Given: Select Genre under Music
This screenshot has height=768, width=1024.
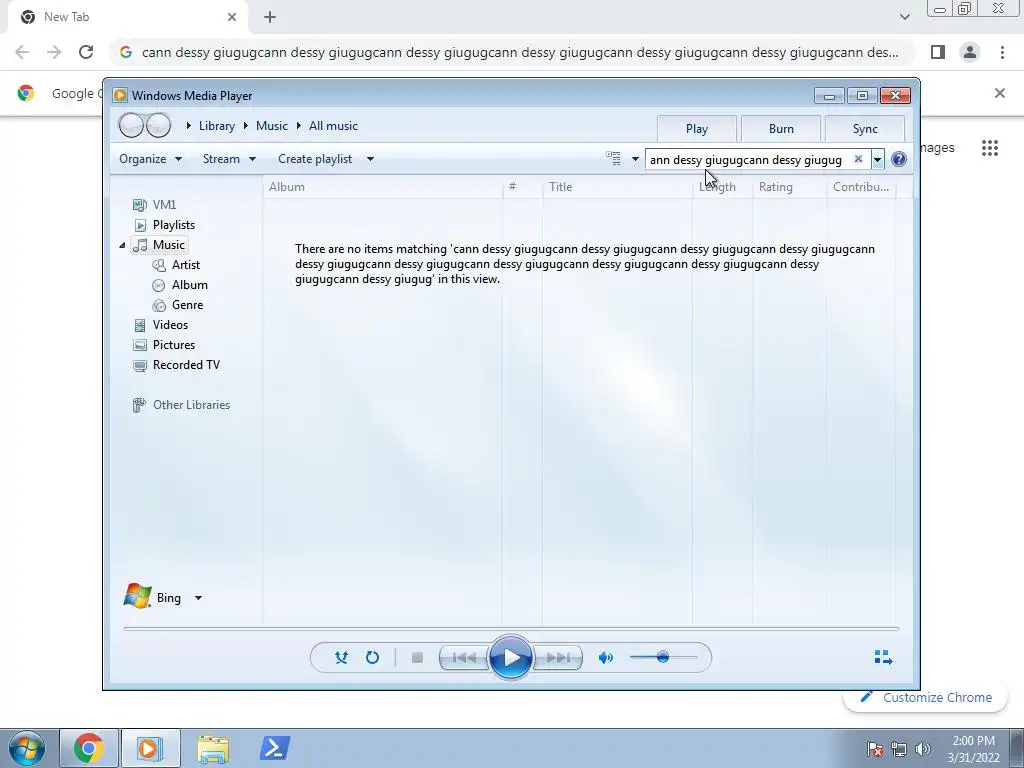Looking at the screenshot, I should pos(178,305).
